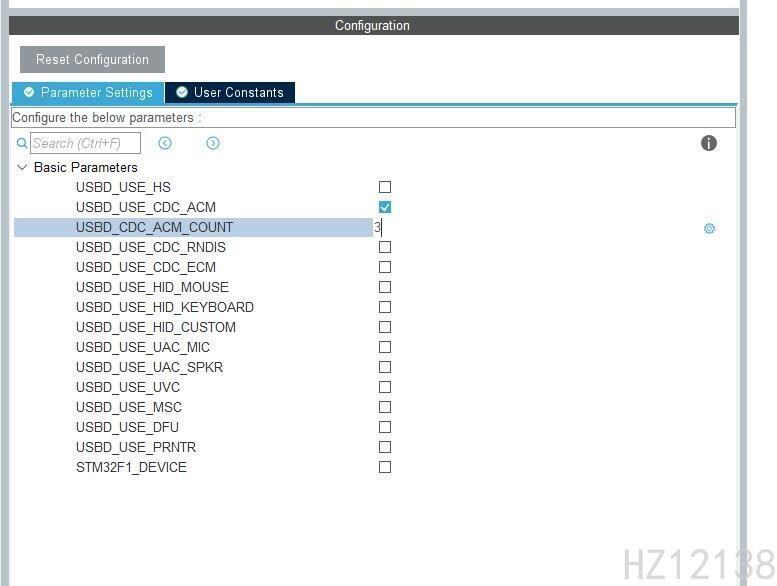Image resolution: width=777 pixels, height=586 pixels.
Task: Enable the USBD_USE_UAC_SPKR checkbox
Action: (x=385, y=367)
